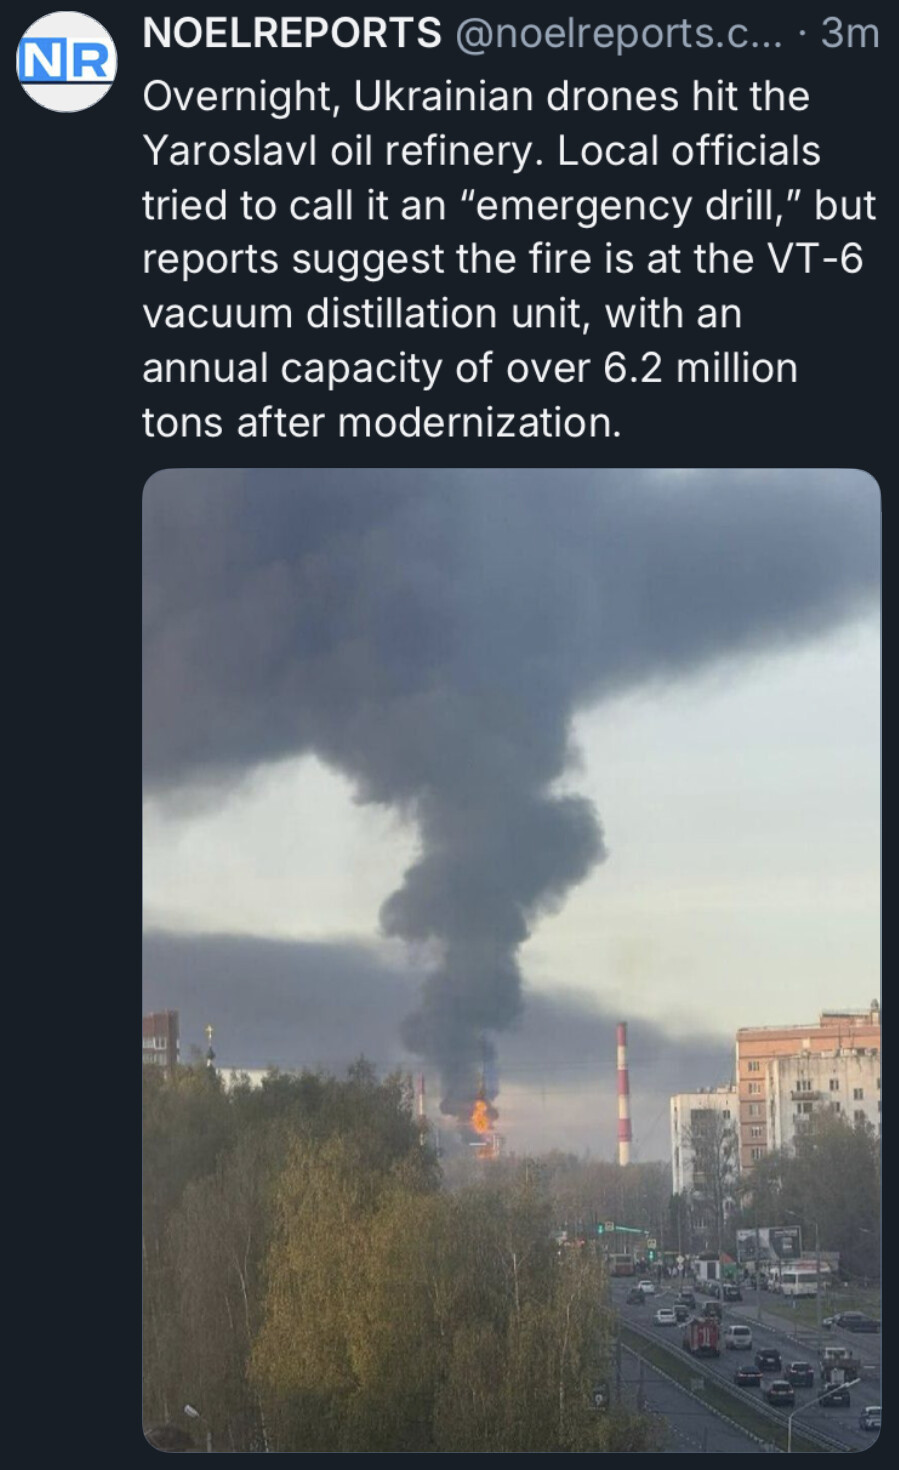899x1470 pixels.
Task: Open the NR profile avatar
Action: click(67, 62)
